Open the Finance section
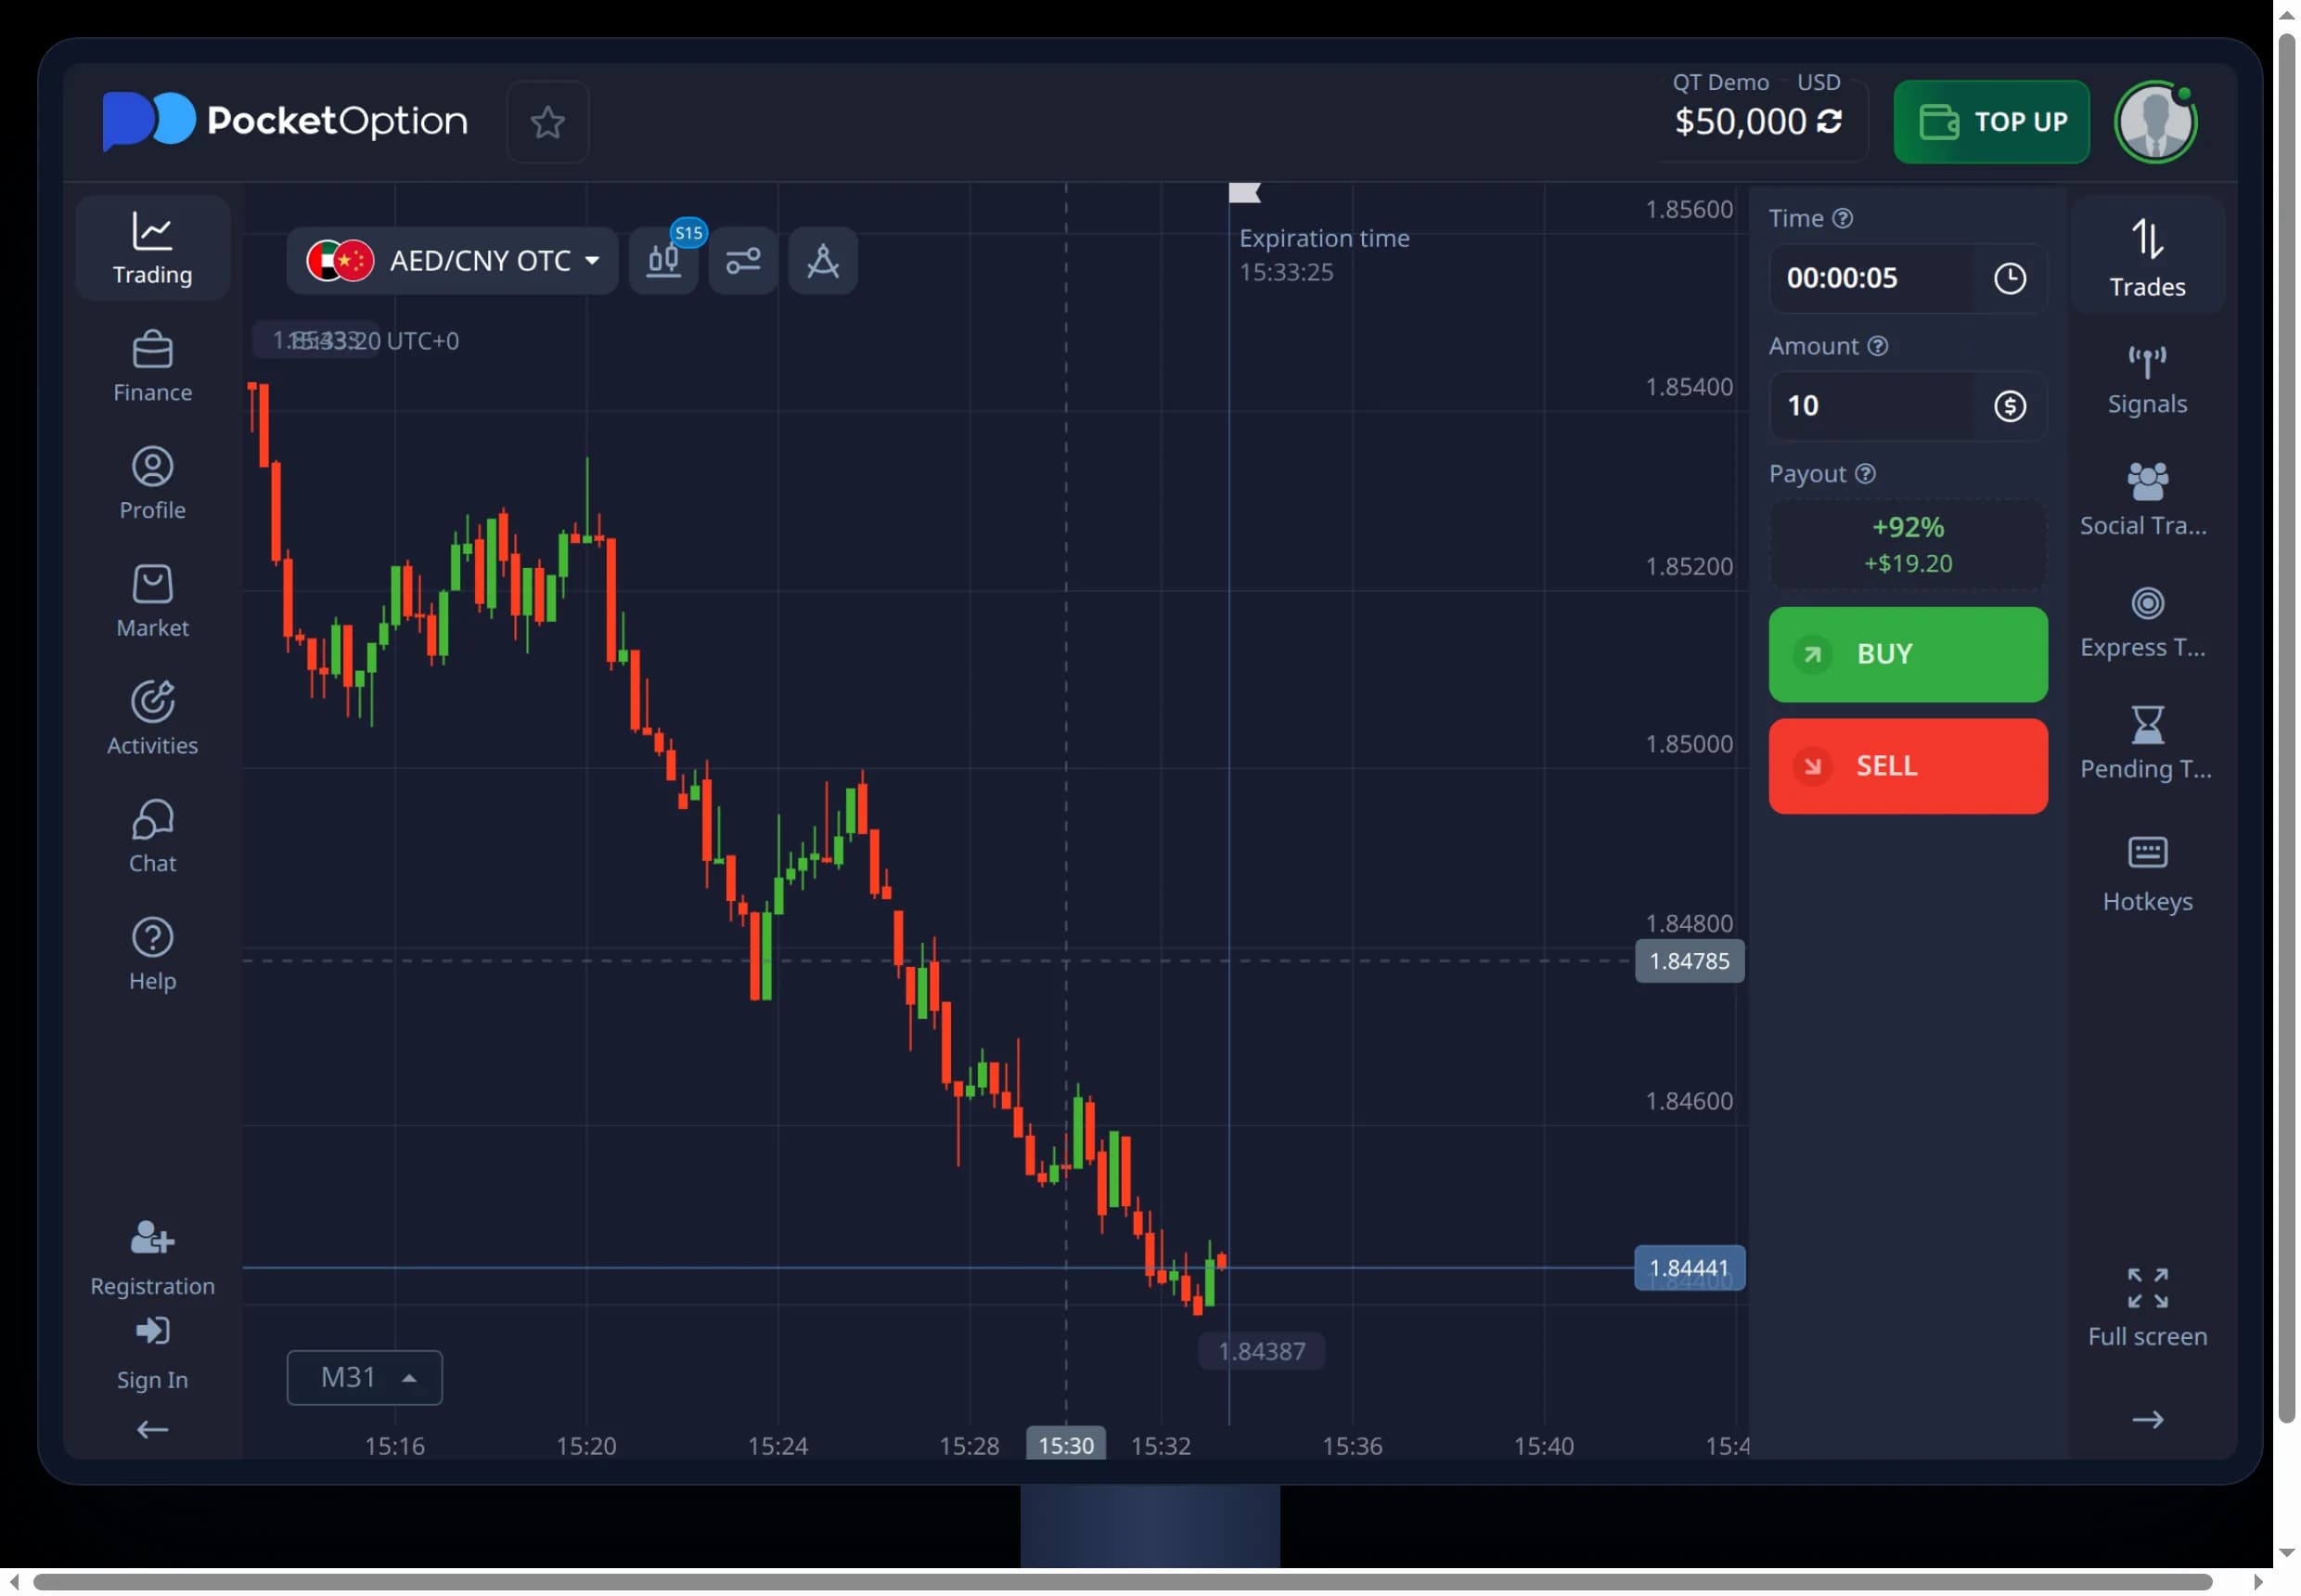2301x1596 pixels. point(152,367)
